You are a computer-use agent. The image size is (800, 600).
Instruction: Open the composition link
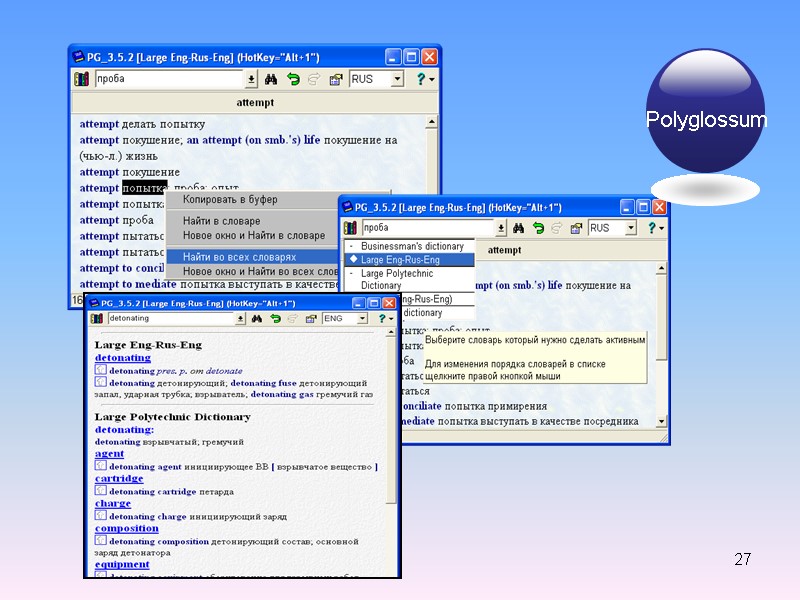127,529
